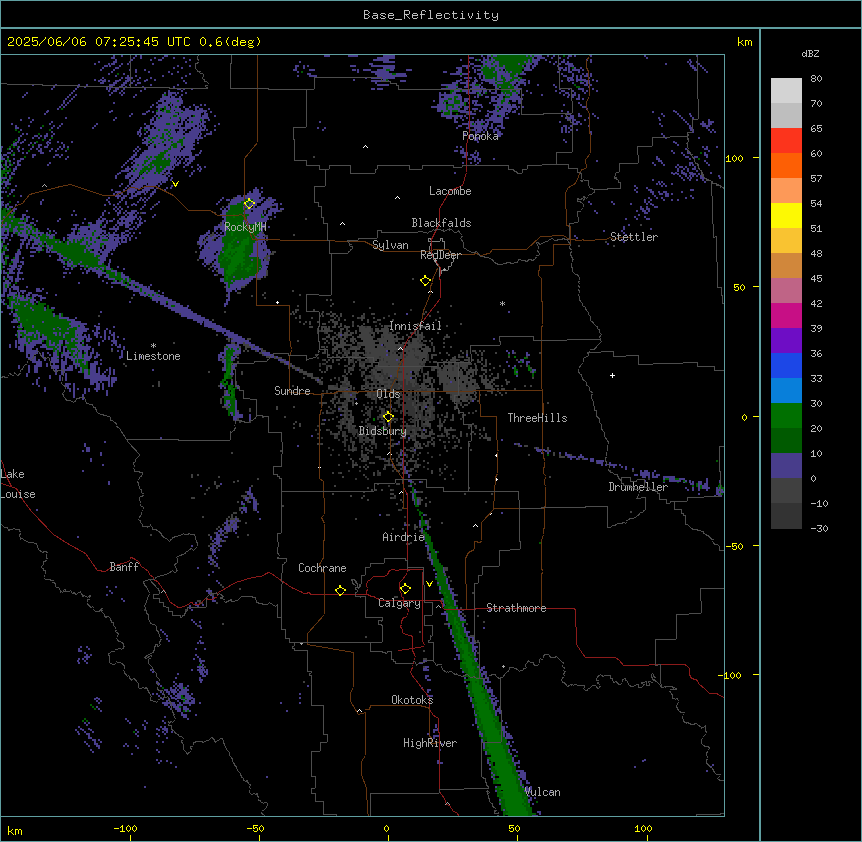Click the 80 value on dBZ legend

point(816,79)
